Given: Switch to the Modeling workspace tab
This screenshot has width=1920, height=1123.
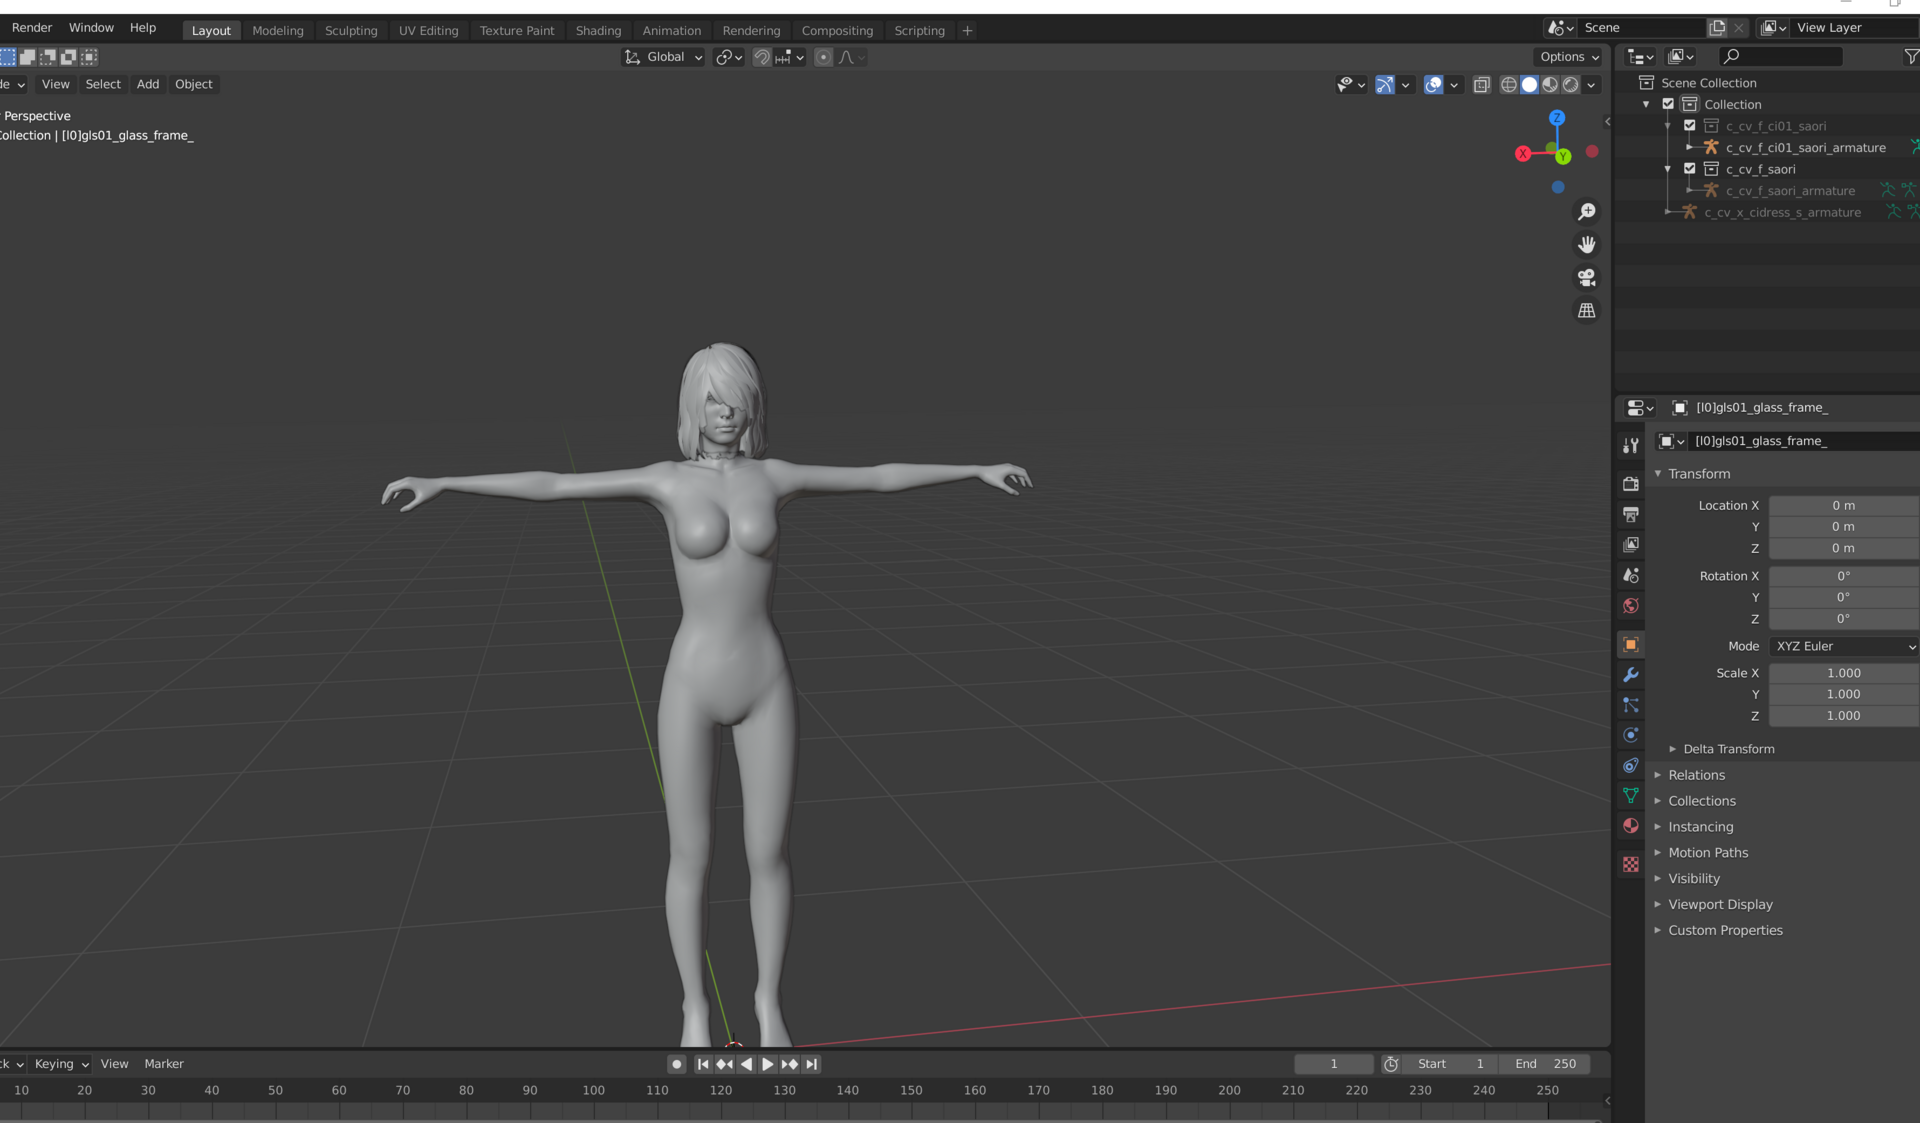Looking at the screenshot, I should click(278, 31).
